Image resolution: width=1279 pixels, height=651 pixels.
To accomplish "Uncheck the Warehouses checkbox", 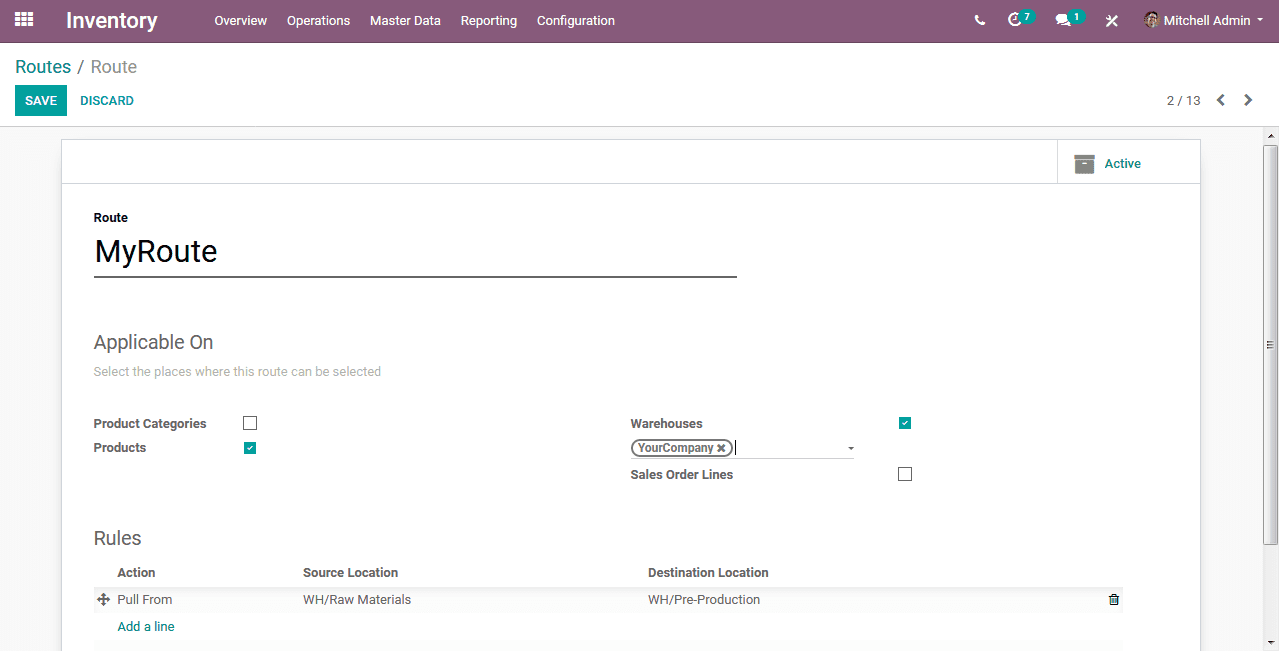I will (905, 423).
